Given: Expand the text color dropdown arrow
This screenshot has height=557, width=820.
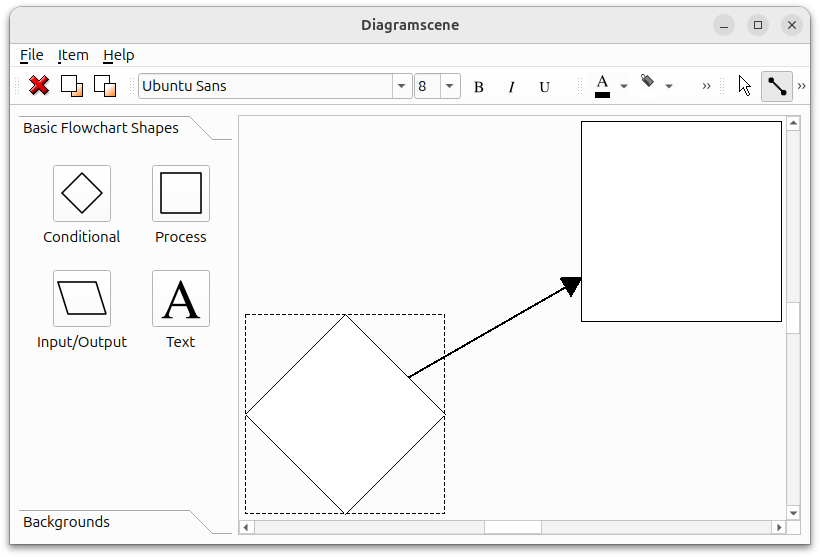Looking at the screenshot, I should (624, 87).
